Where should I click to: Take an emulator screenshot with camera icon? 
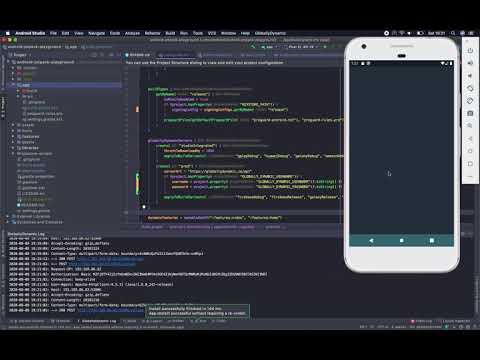tap(470, 113)
